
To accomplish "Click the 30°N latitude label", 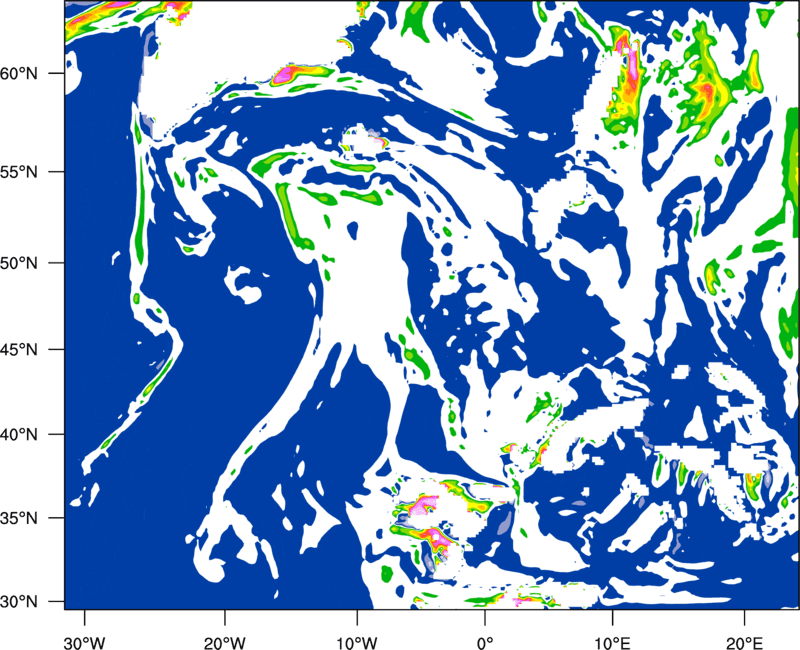I will click(x=19, y=602).
